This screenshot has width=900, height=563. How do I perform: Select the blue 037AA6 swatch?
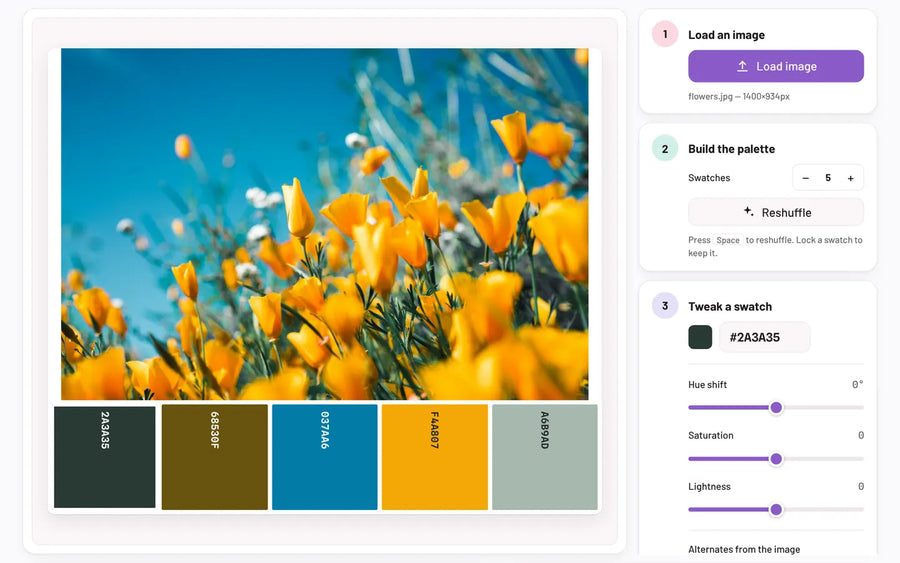pos(325,457)
